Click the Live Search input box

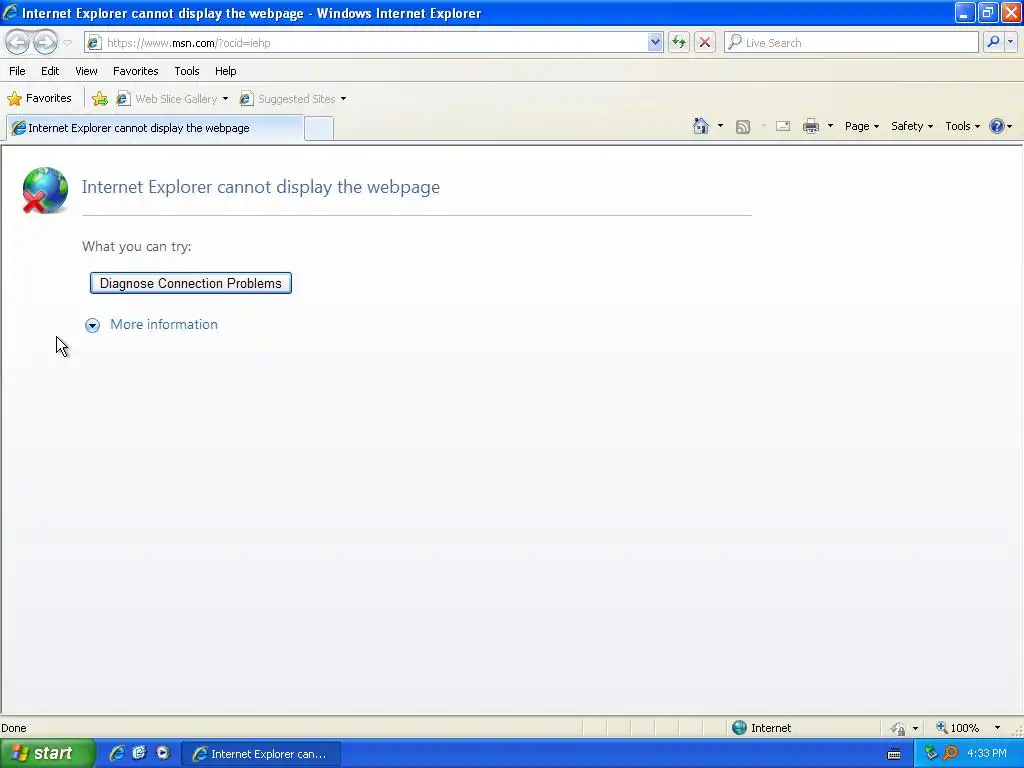852,42
